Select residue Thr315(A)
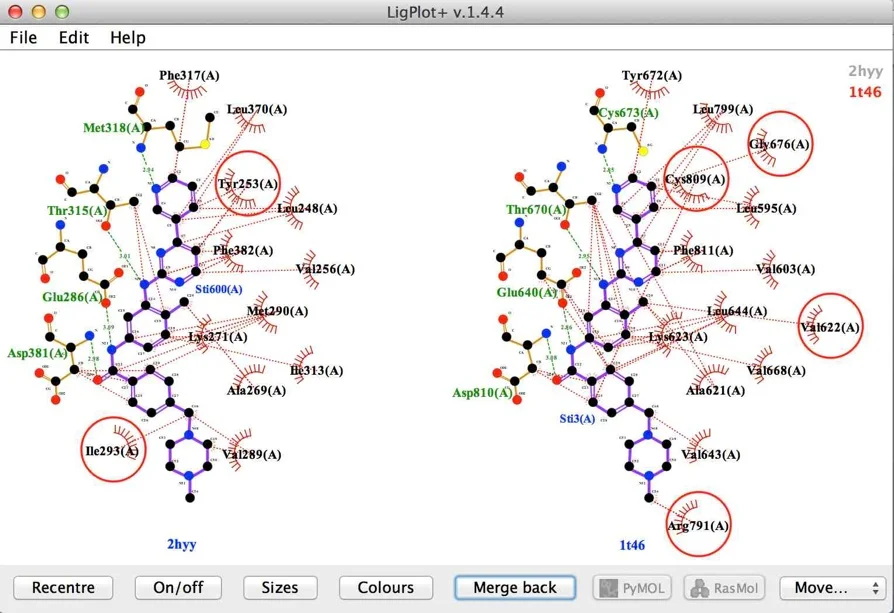 pos(77,210)
